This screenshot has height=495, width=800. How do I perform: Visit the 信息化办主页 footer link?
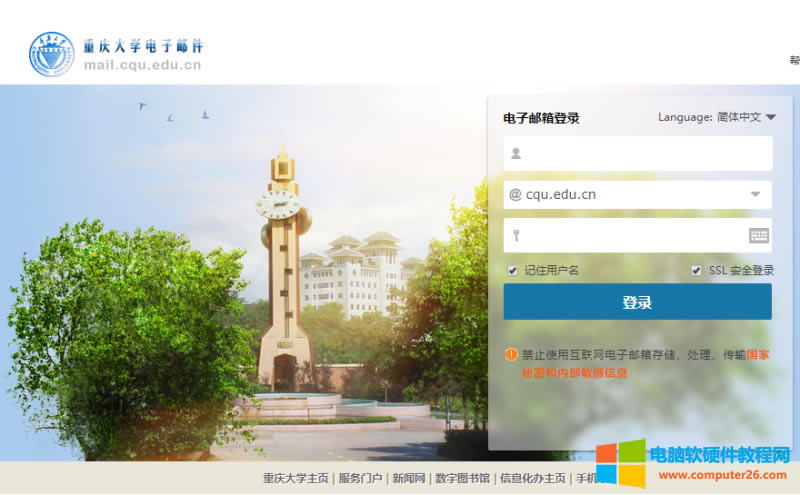[533, 479]
